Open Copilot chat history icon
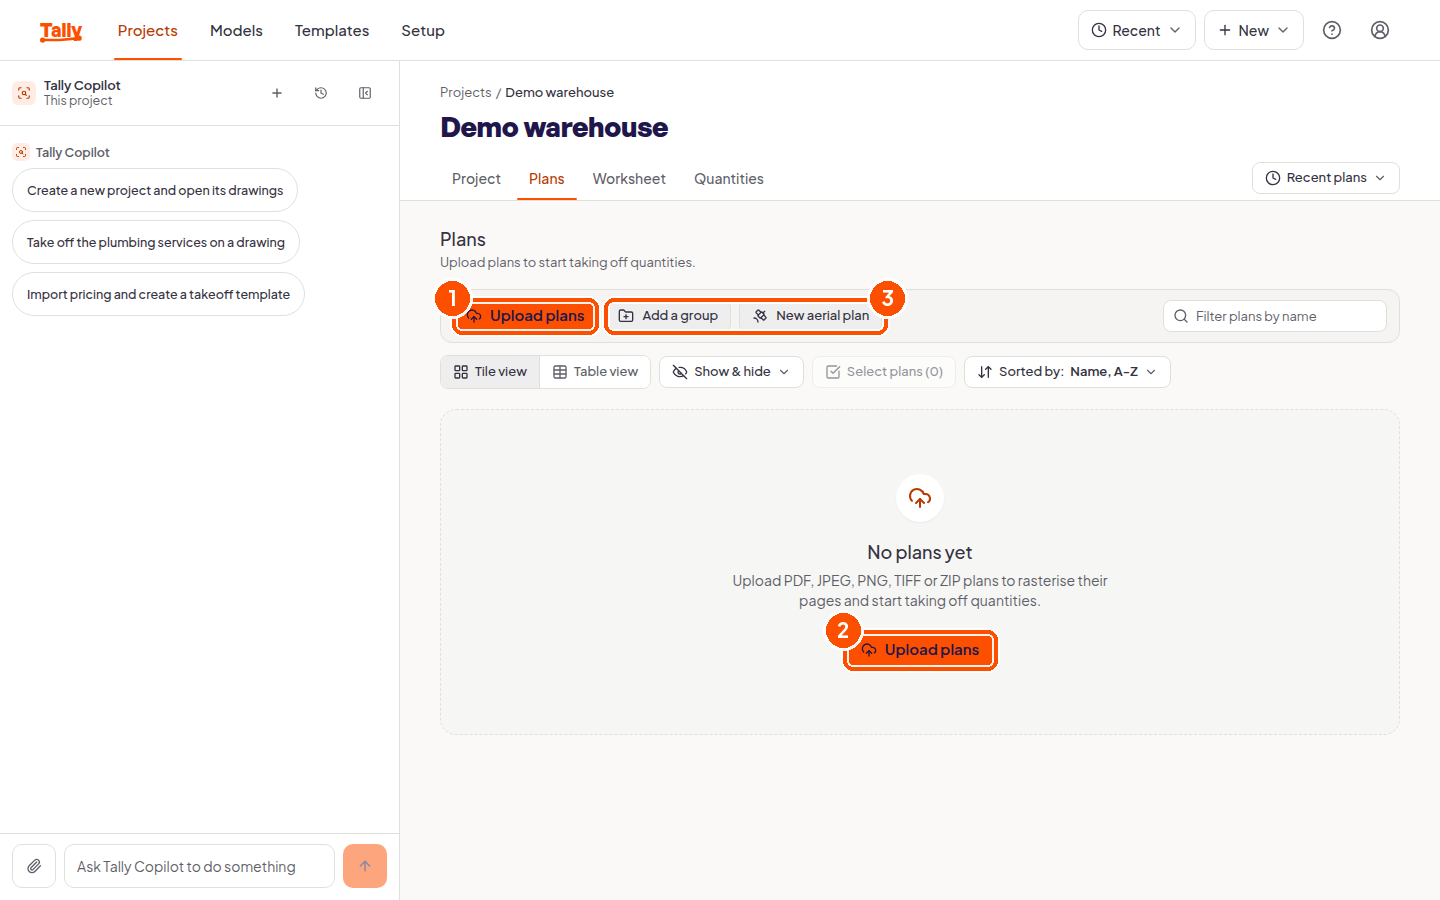The height and width of the screenshot is (900, 1440). tap(321, 93)
